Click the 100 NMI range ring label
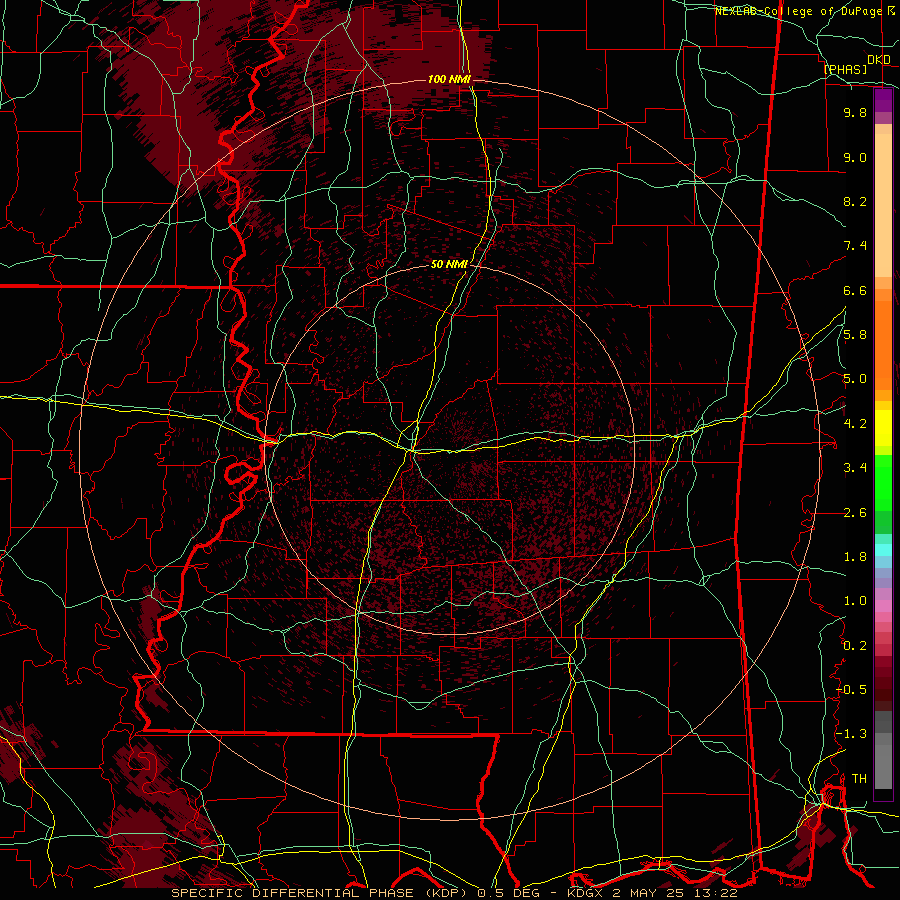This screenshot has height=900, width=900. coord(449,79)
